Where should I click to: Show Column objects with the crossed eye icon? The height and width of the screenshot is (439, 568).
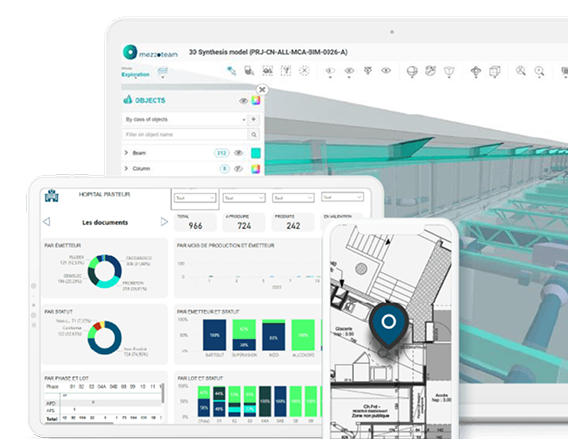tap(238, 169)
